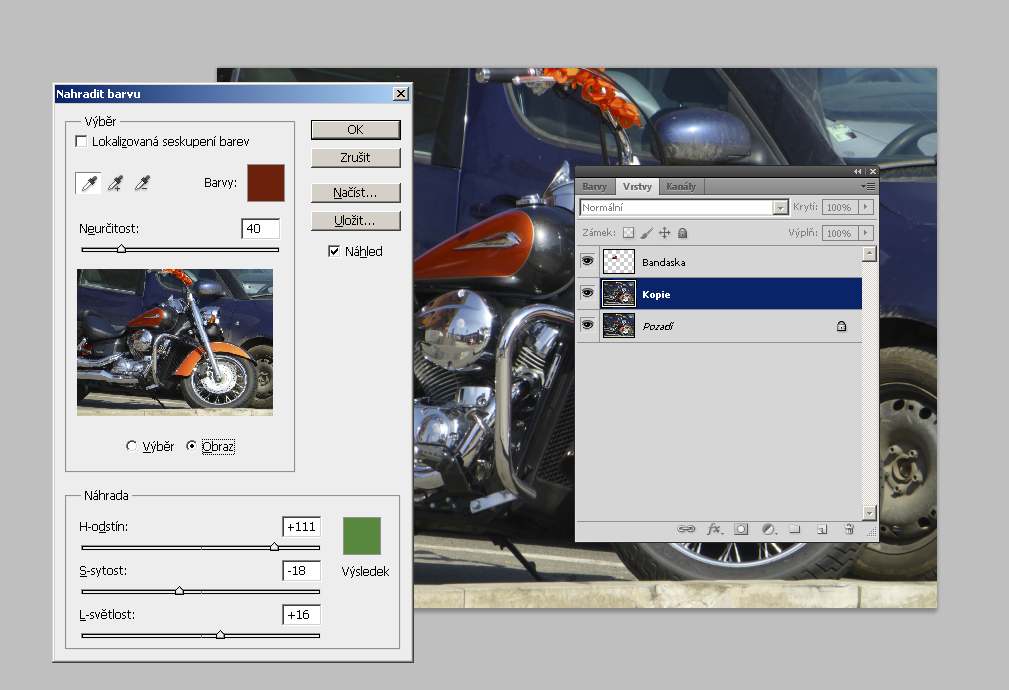Image resolution: width=1009 pixels, height=690 pixels.
Task: Hide the Bandaska layer with eye icon
Action: pos(587,262)
